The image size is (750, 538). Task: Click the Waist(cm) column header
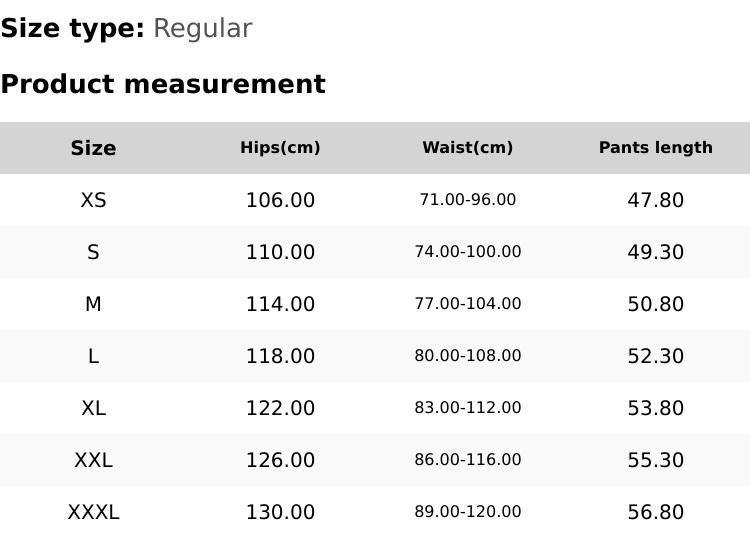[x=468, y=148]
